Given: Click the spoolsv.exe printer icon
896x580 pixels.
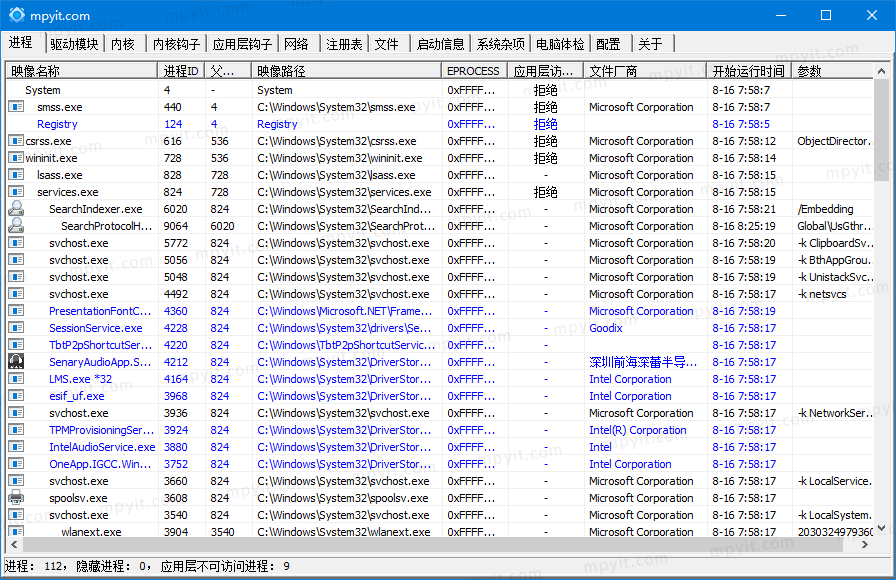Looking at the screenshot, I should pyautogui.click(x=16, y=498).
